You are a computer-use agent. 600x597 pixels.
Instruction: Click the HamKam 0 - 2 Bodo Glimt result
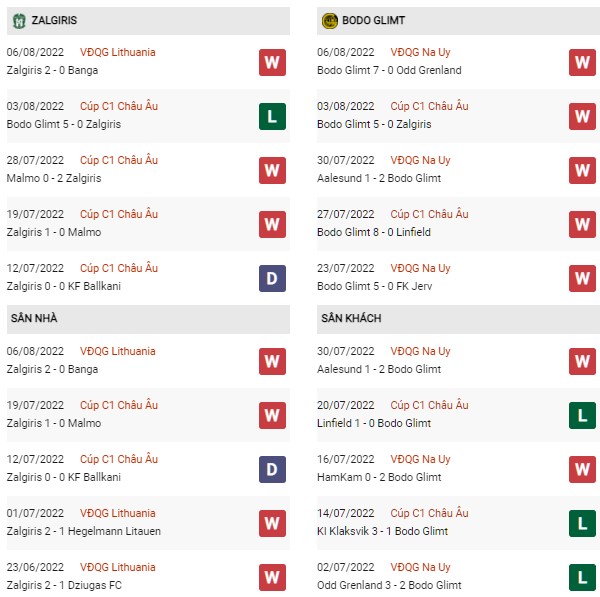click(379, 477)
